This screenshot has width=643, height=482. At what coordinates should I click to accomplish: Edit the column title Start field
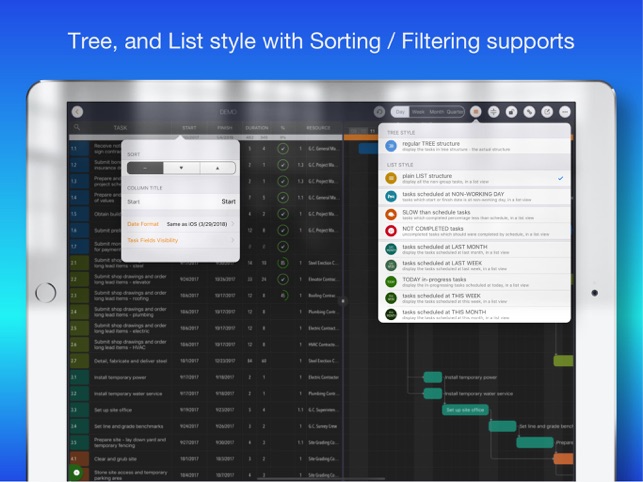point(180,201)
